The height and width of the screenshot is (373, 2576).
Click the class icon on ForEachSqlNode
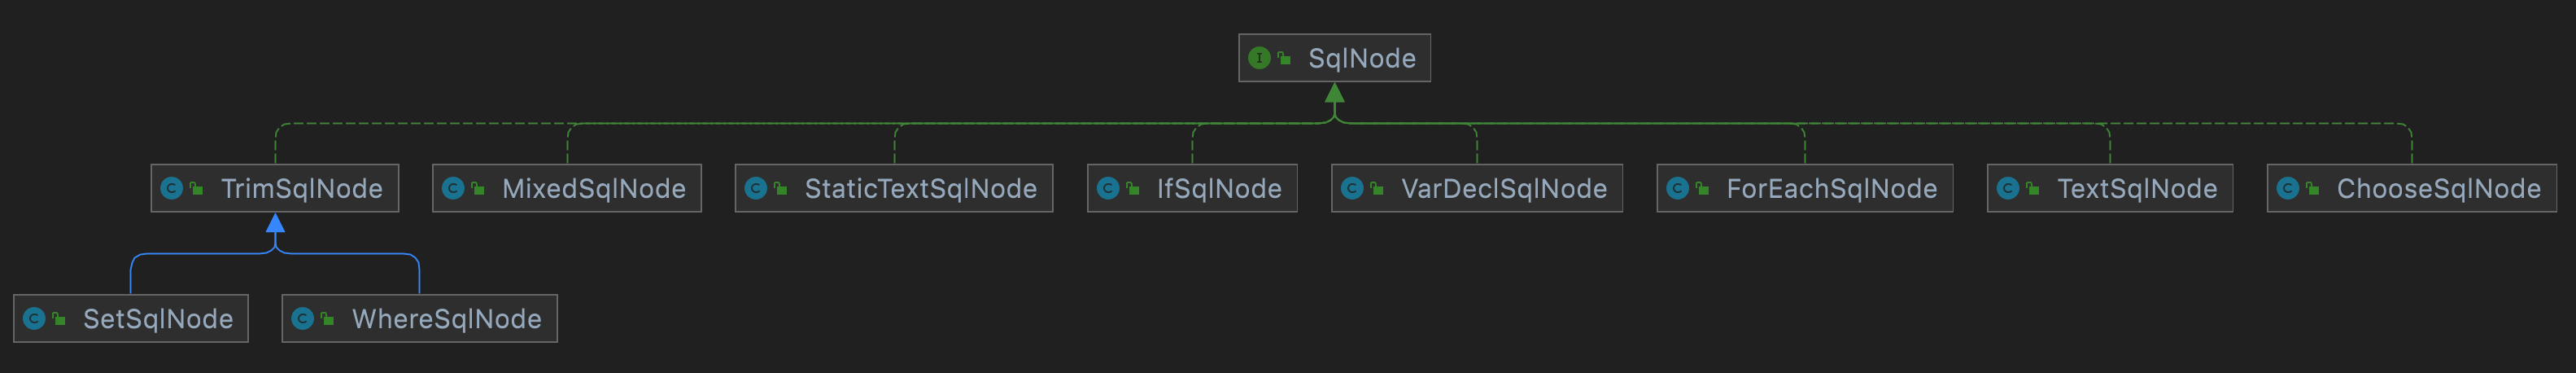(x=1677, y=188)
